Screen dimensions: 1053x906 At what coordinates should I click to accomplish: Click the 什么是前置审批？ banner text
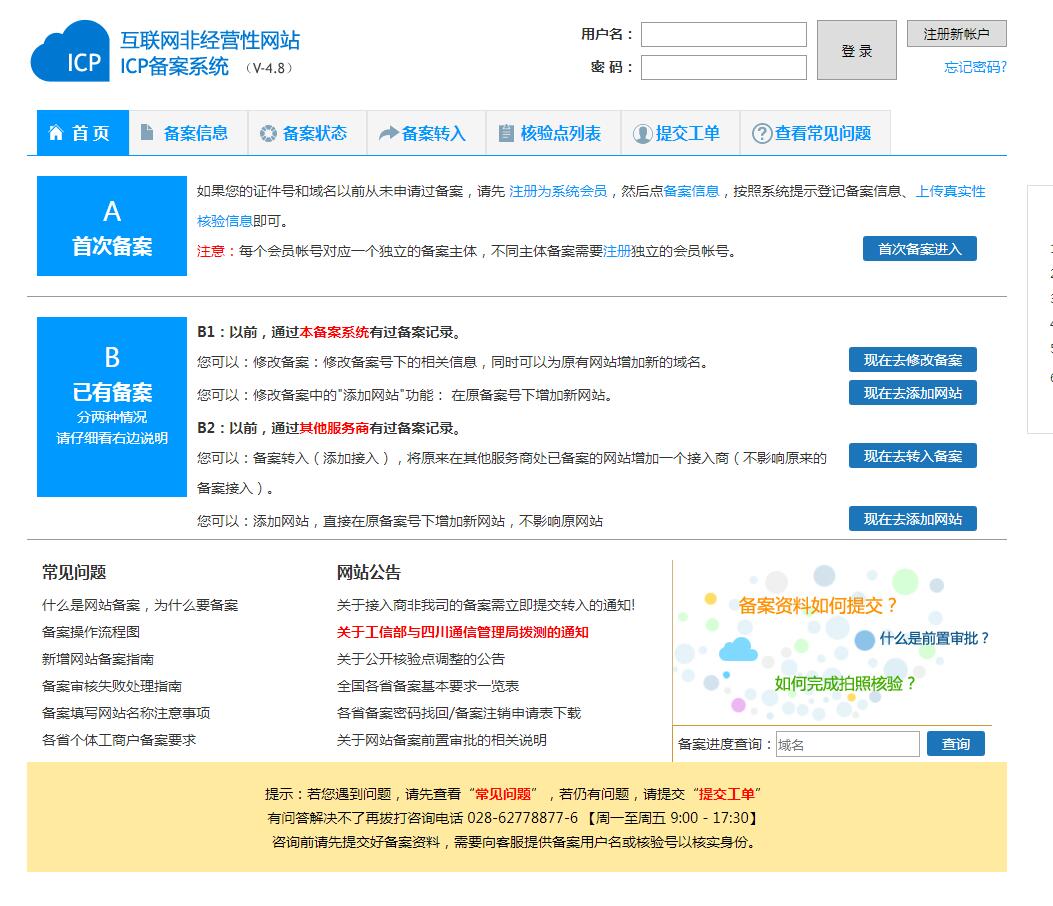pyautogui.click(x=934, y=638)
